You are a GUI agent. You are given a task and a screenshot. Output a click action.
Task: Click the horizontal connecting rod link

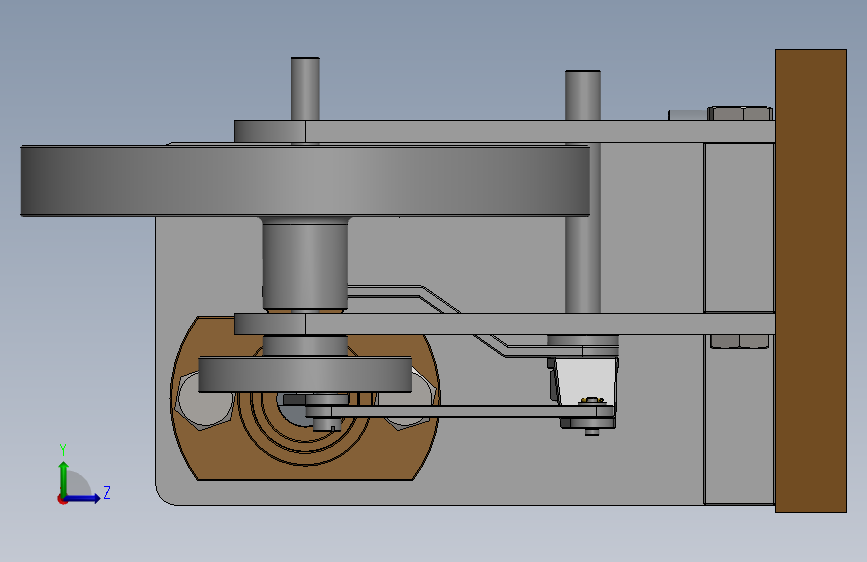[x=459, y=411]
